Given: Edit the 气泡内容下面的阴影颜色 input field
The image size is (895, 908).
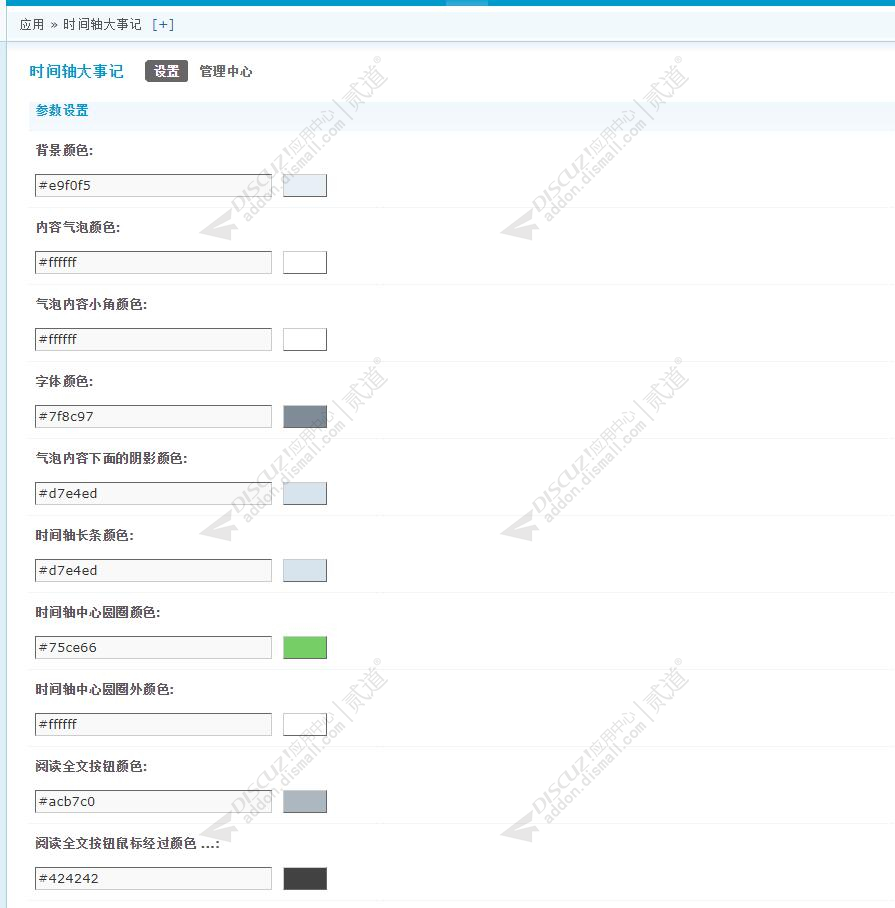Looking at the screenshot, I should tap(153, 493).
